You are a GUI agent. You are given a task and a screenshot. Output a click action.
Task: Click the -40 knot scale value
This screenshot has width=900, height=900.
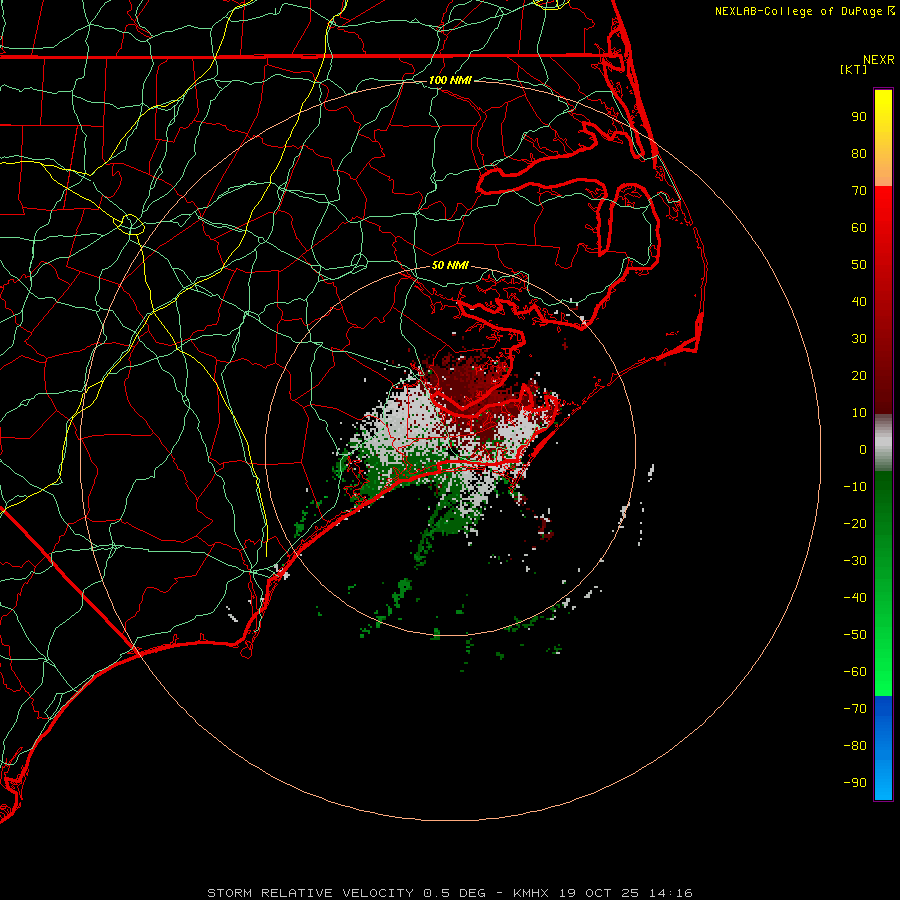855,598
